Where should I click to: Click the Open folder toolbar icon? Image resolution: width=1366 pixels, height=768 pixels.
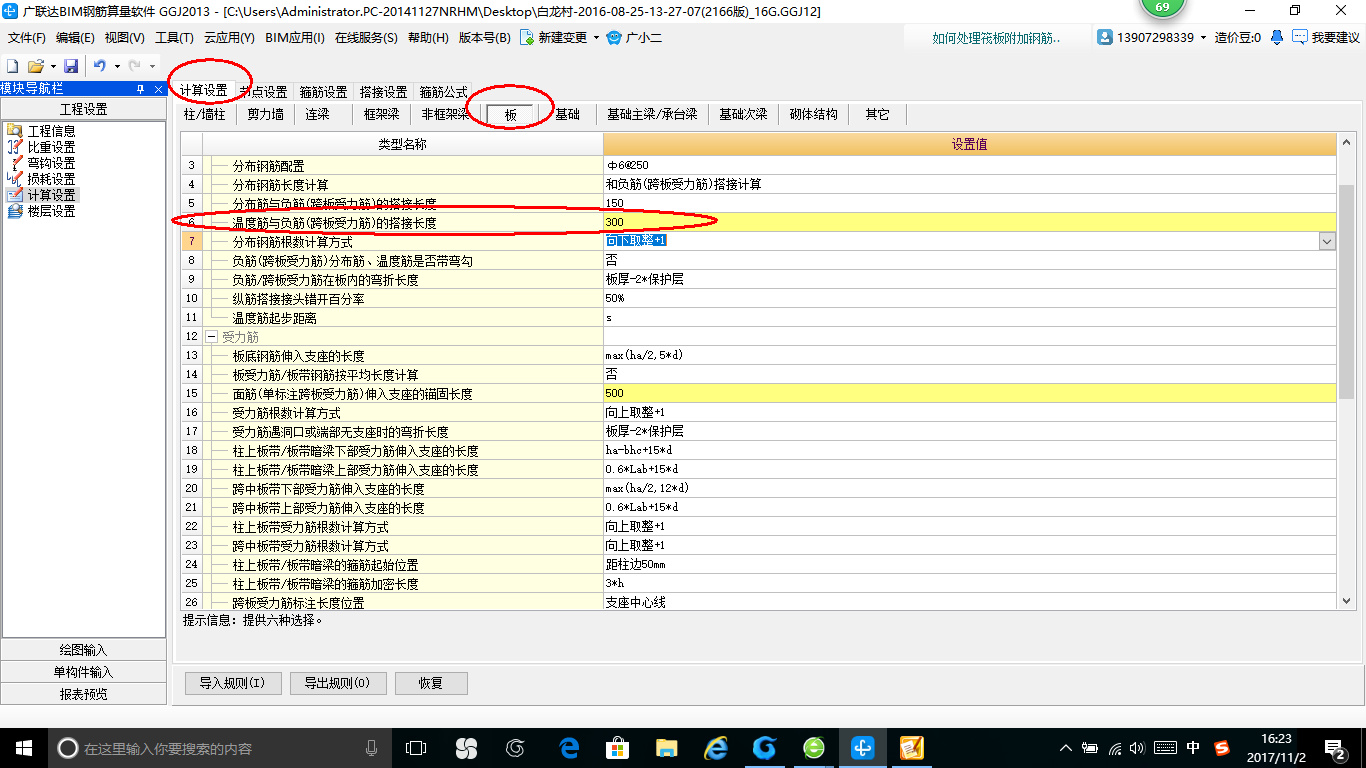pyautogui.click(x=36, y=66)
